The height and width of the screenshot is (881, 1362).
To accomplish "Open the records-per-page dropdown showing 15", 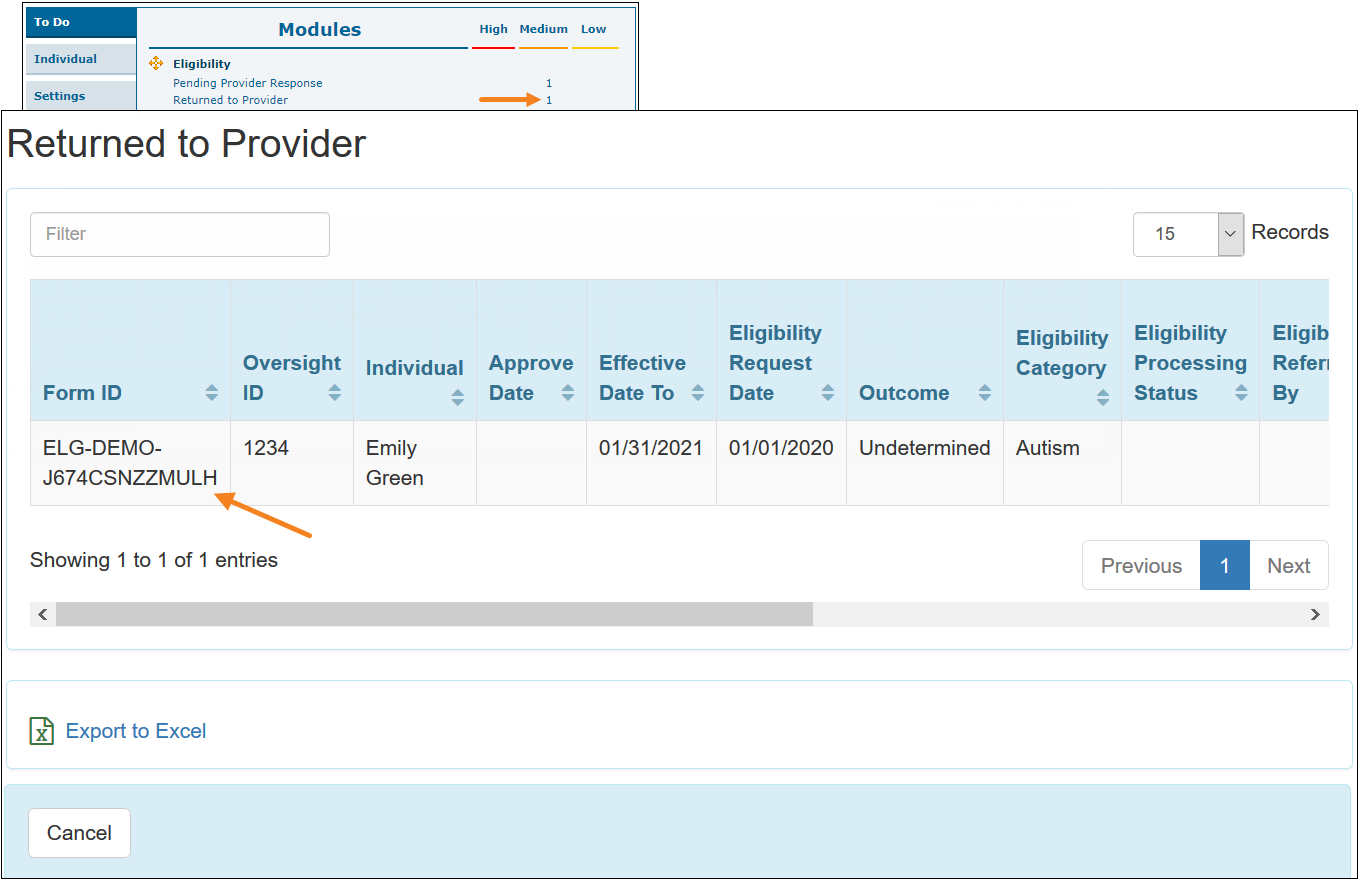I will coord(1230,234).
